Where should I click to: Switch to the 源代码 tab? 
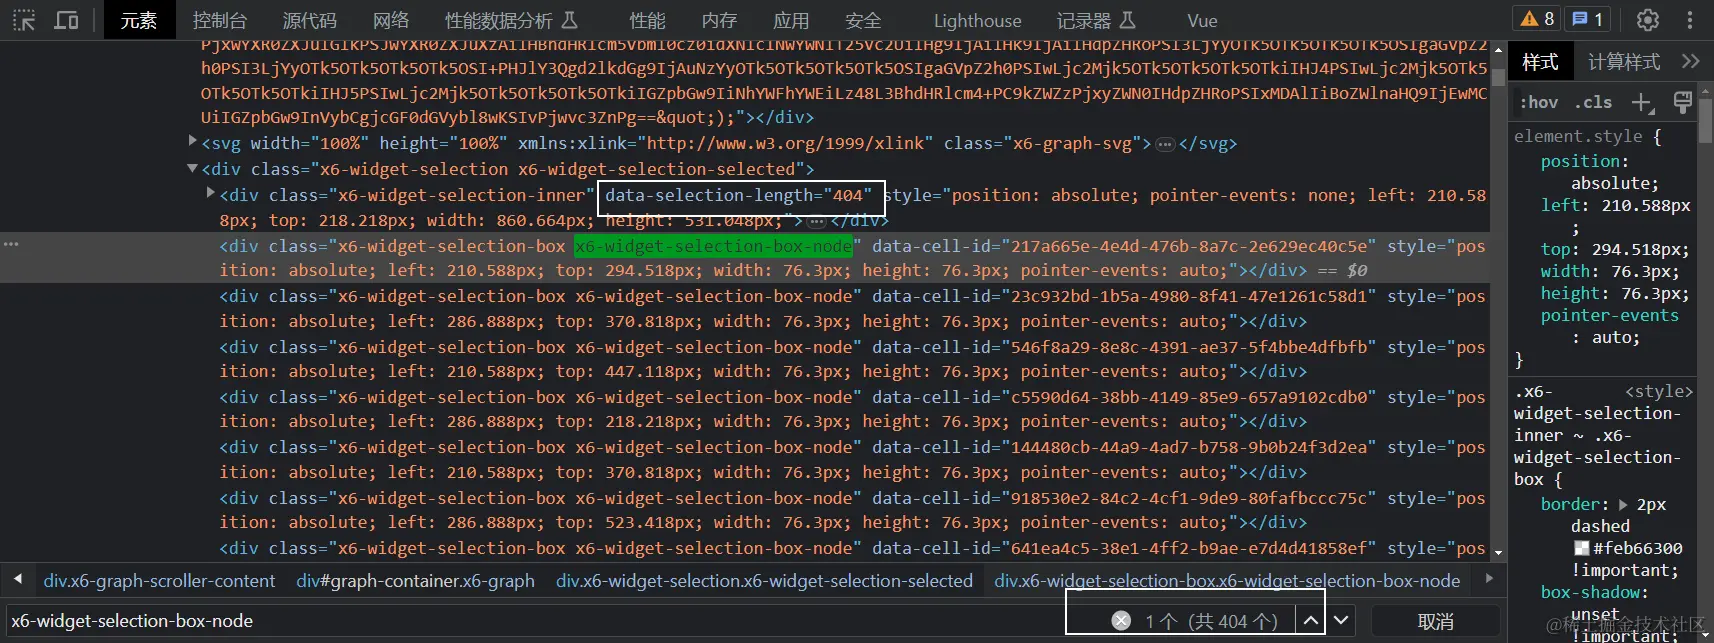pyautogui.click(x=309, y=20)
